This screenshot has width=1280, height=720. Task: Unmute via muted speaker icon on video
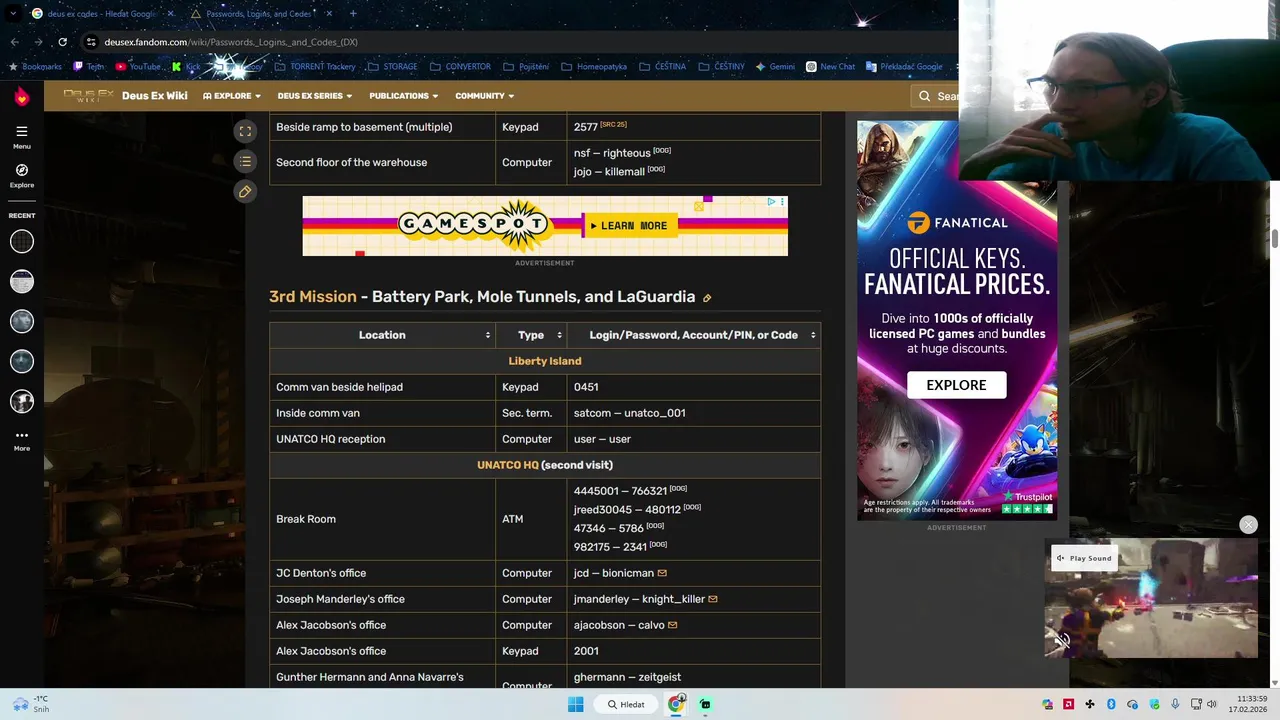click(1061, 640)
